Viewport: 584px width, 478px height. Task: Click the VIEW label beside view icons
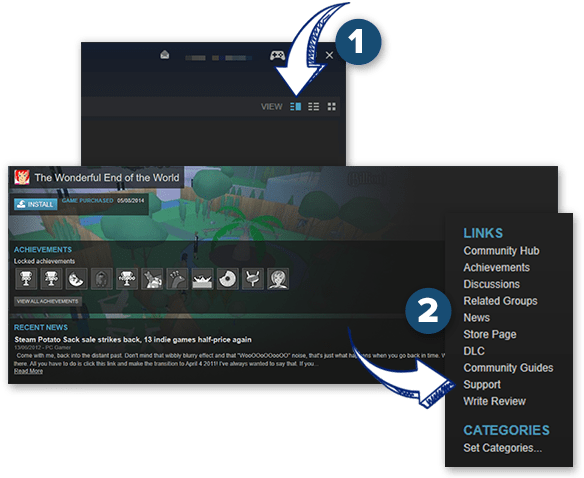[272, 107]
